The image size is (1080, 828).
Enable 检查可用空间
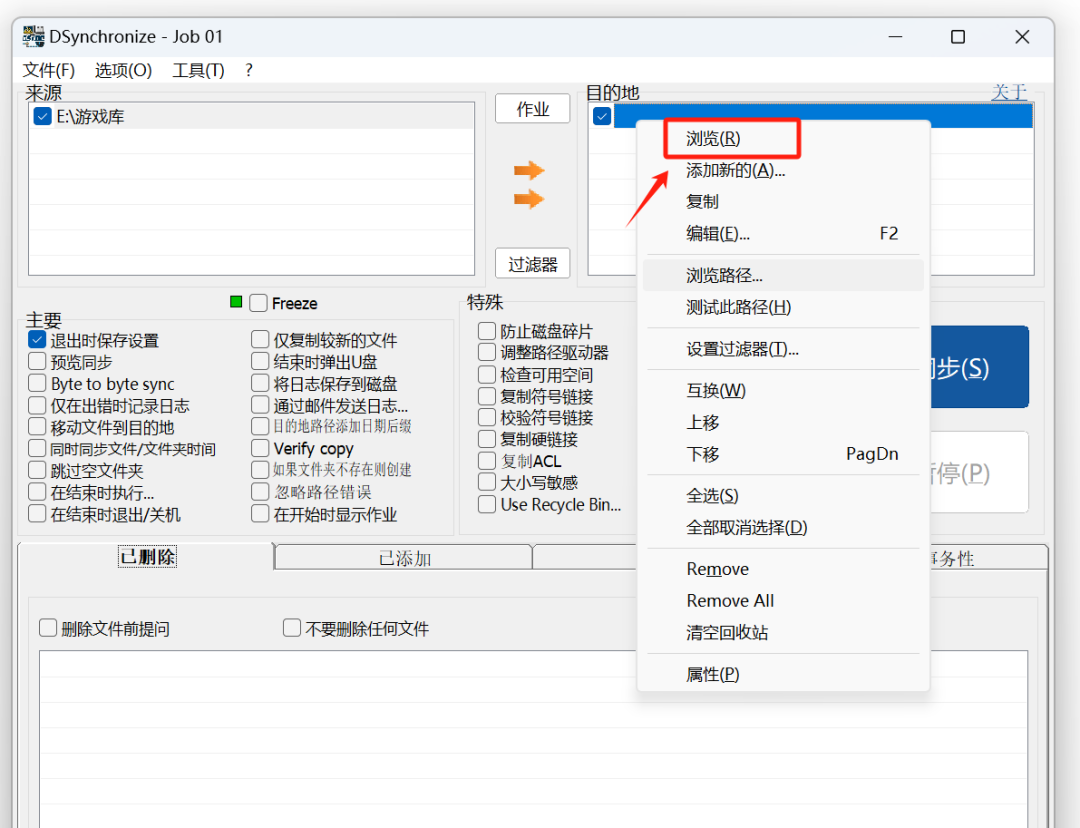point(487,375)
